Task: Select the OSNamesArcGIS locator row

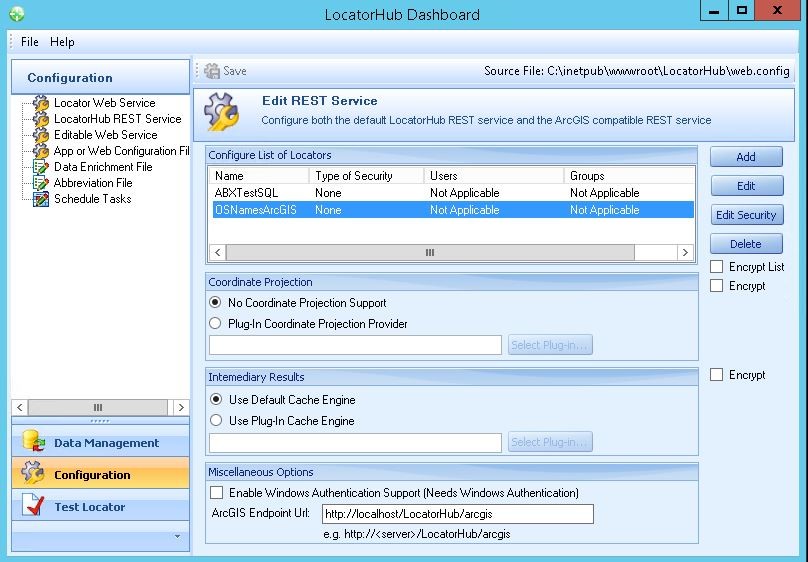Action: [x=452, y=210]
